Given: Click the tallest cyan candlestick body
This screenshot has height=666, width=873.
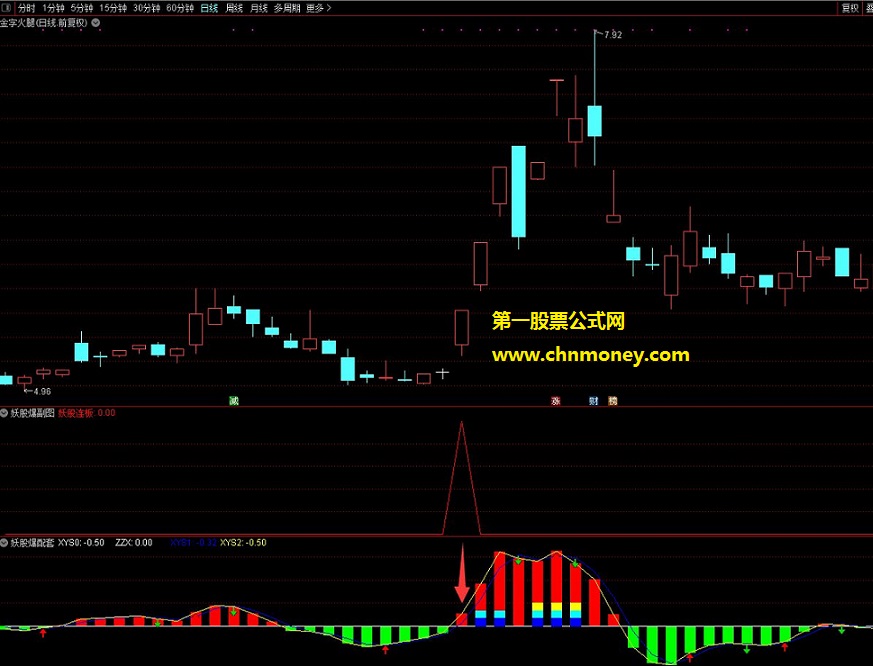Looking at the screenshot, I should [x=518, y=192].
